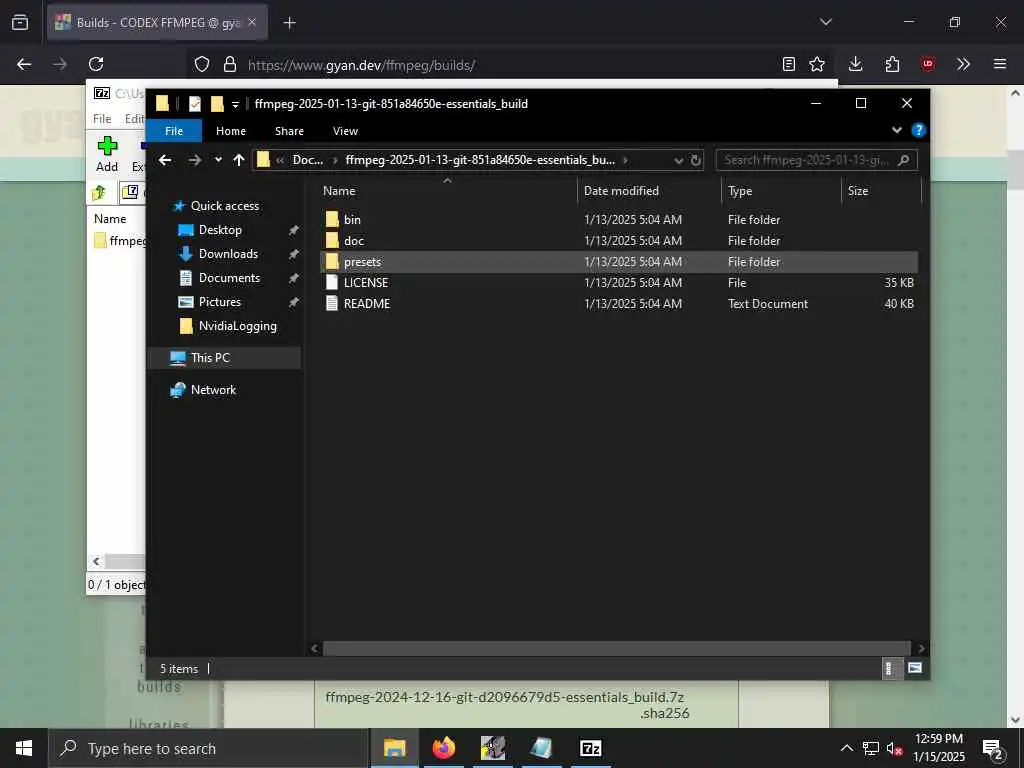Open File menu in 7-Zip window

[x=102, y=119]
